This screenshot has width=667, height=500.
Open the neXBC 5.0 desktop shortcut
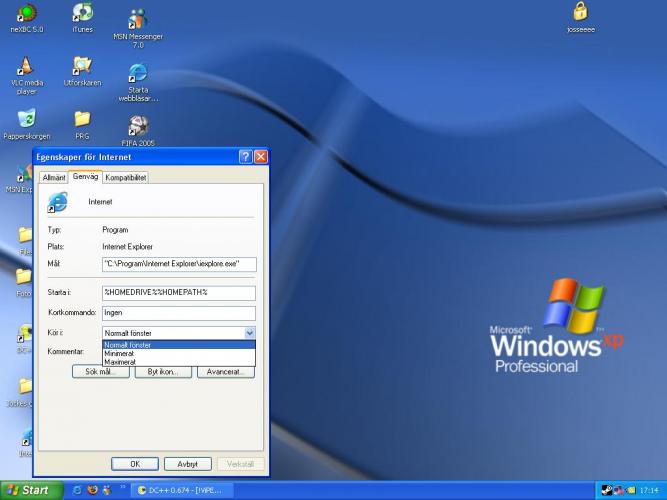pos(27,14)
